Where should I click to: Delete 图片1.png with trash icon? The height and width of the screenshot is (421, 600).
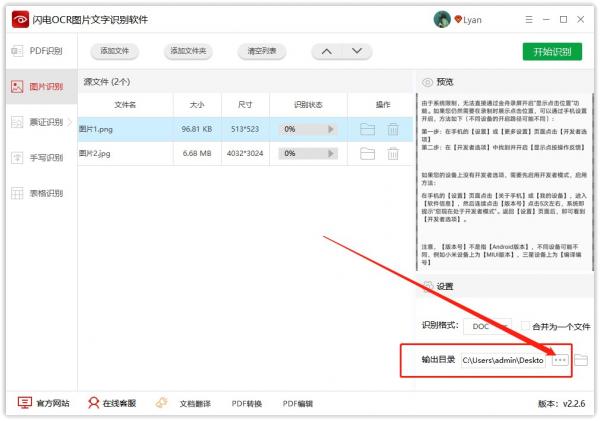(393, 129)
